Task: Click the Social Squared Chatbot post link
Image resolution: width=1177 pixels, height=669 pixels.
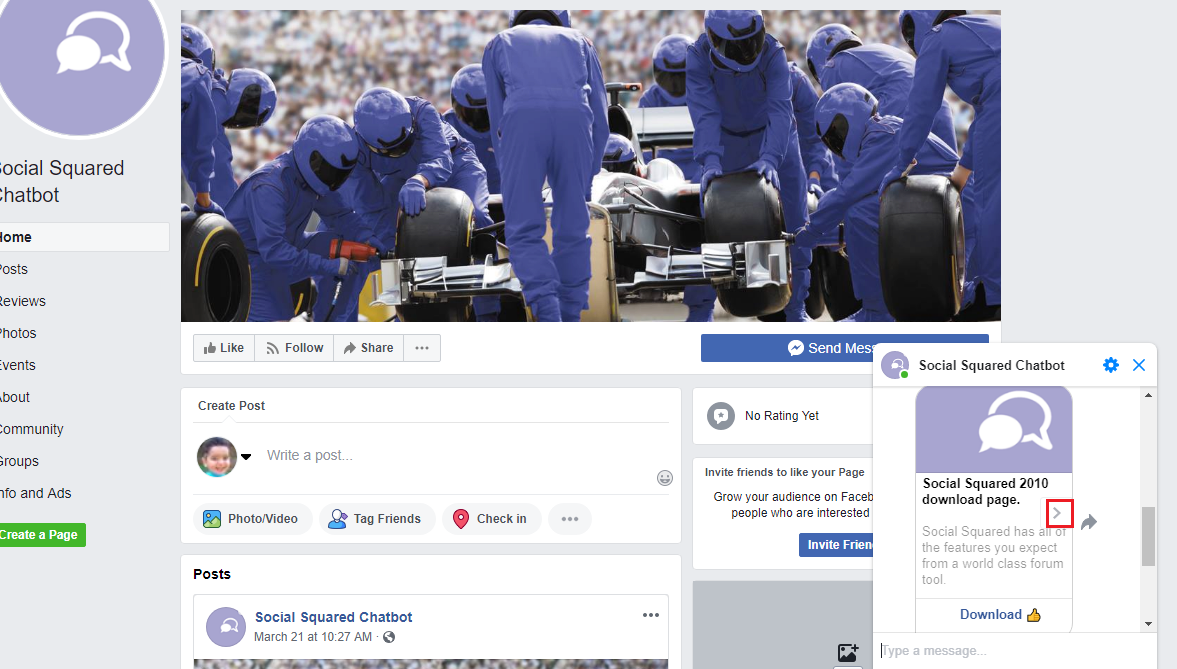Action: (333, 617)
